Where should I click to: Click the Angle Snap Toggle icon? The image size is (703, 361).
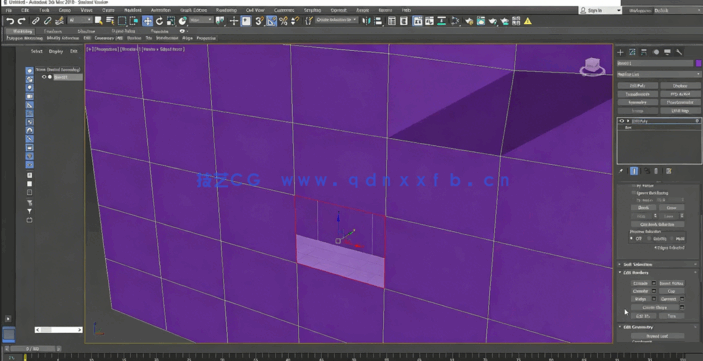(271, 21)
